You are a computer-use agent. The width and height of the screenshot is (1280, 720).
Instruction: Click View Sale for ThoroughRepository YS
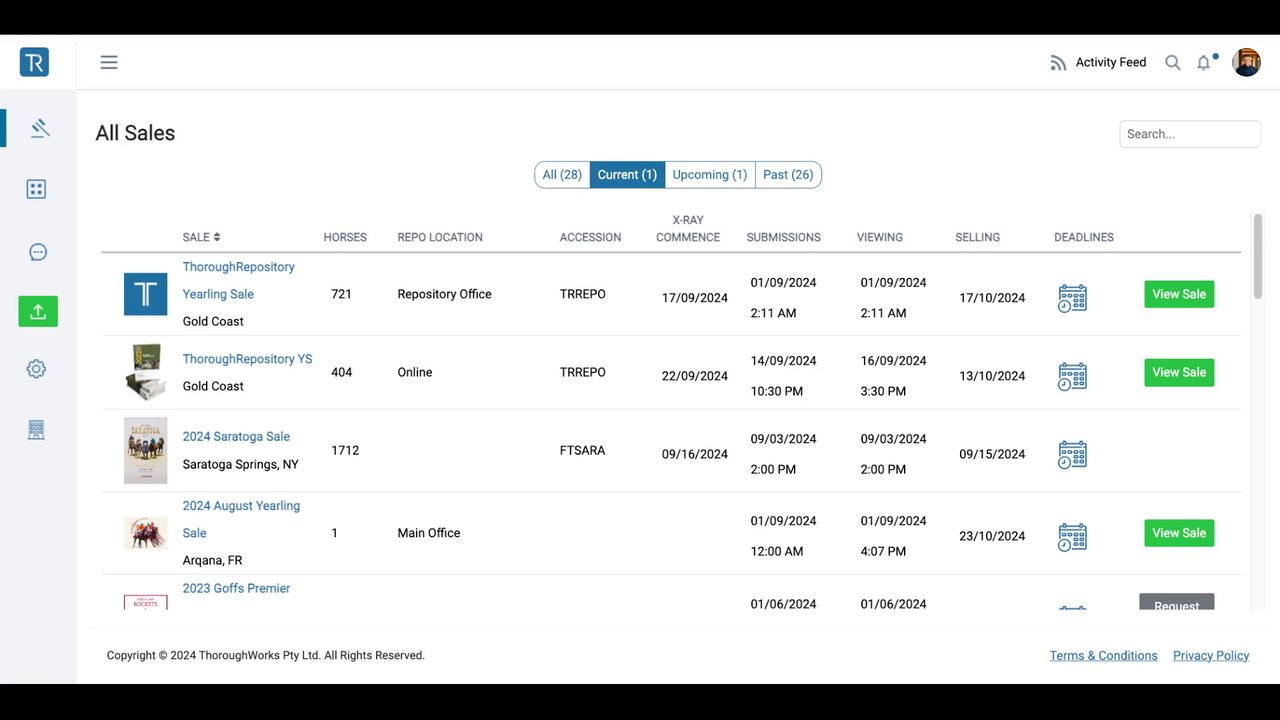coord(1179,372)
